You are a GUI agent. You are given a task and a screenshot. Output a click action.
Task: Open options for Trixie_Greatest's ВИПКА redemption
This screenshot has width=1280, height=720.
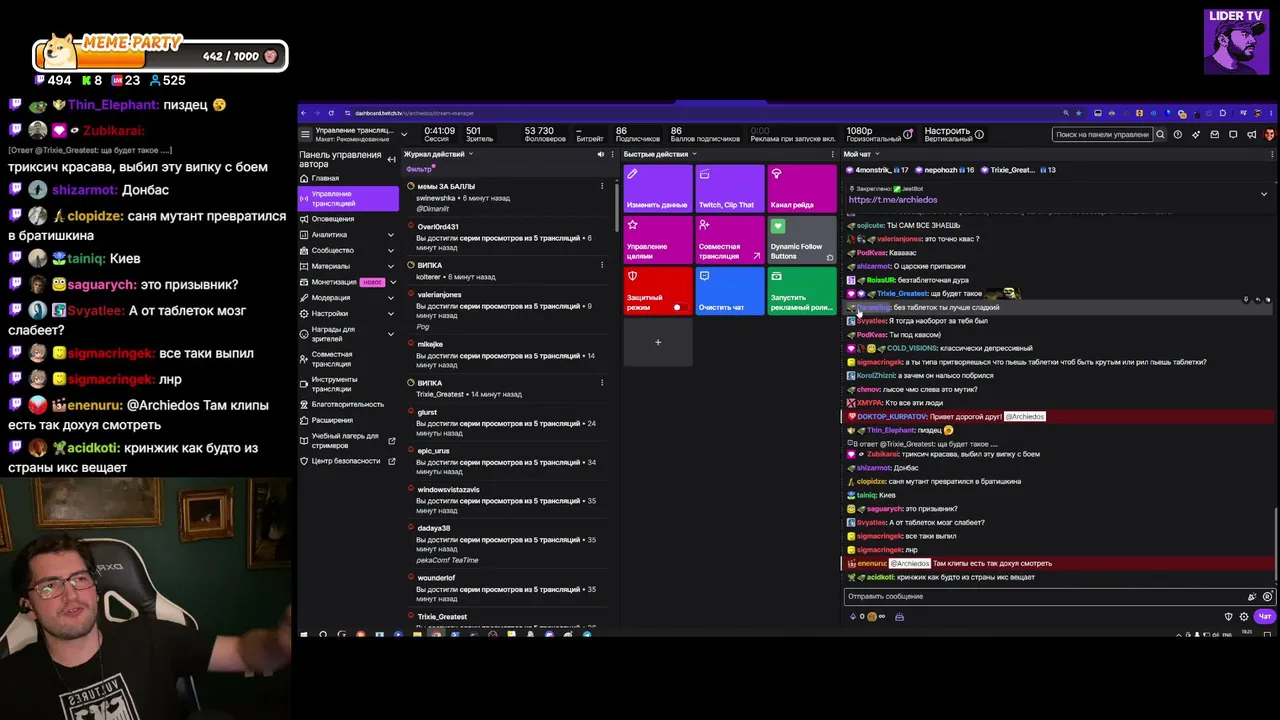(x=602, y=383)
